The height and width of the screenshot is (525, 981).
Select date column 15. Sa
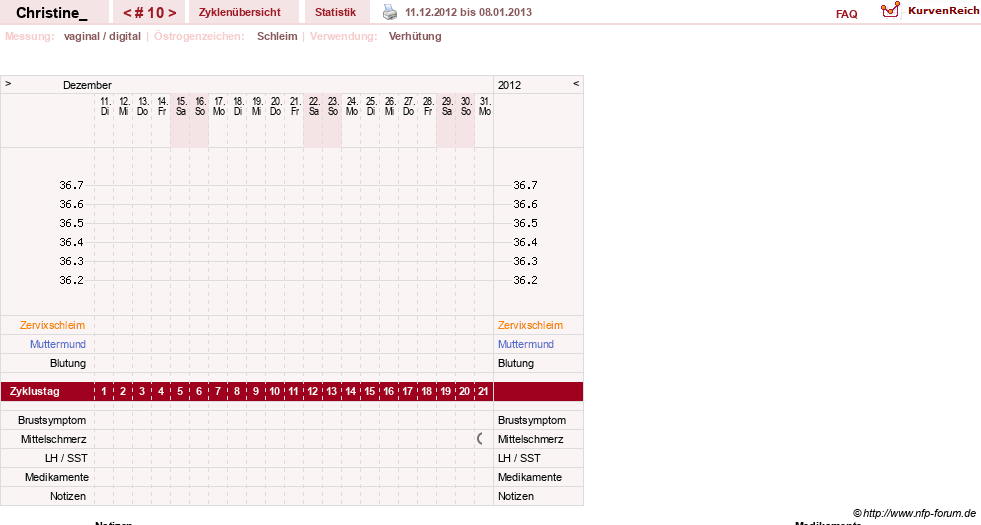tap(180, 106)
